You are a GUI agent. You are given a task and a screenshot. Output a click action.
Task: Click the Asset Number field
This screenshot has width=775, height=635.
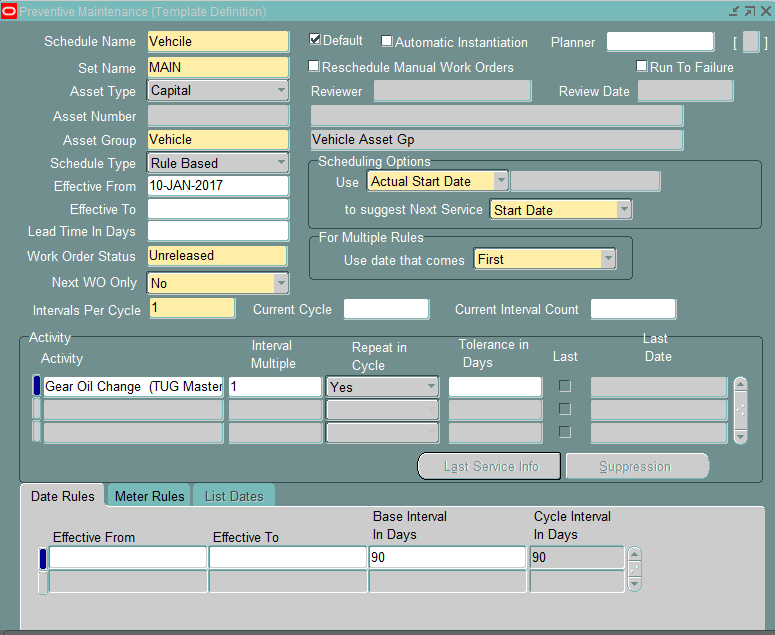[218, 116]
